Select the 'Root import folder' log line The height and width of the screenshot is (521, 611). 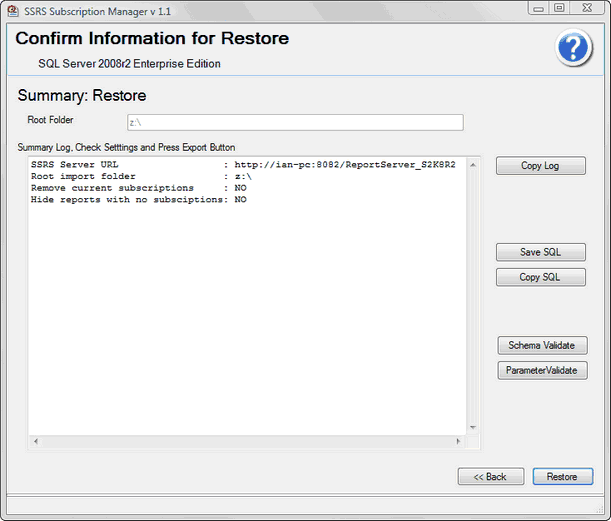pos(141,176)
